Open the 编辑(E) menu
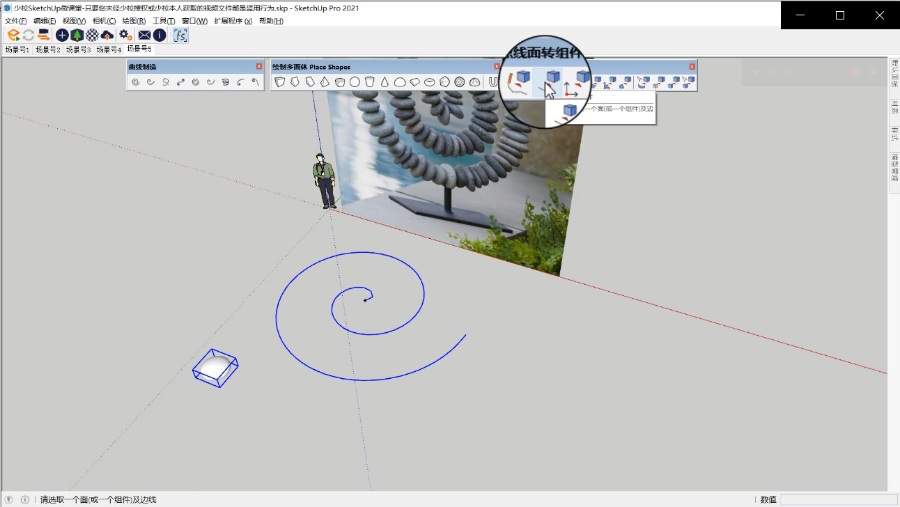This screenshot has width=900, height=507. [44, 21]
